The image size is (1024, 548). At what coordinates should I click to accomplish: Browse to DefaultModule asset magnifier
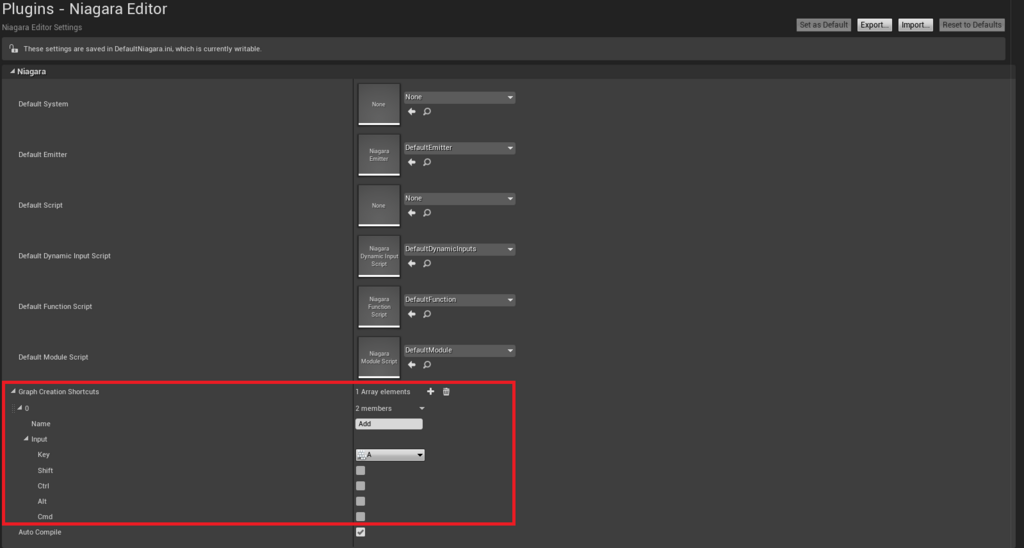pyautogui.click(x=427, y=365)
